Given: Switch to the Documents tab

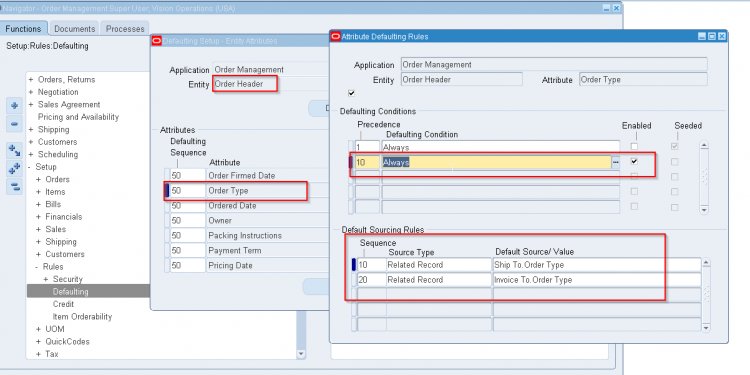Looking at the screenshot, I should [75, 29].
